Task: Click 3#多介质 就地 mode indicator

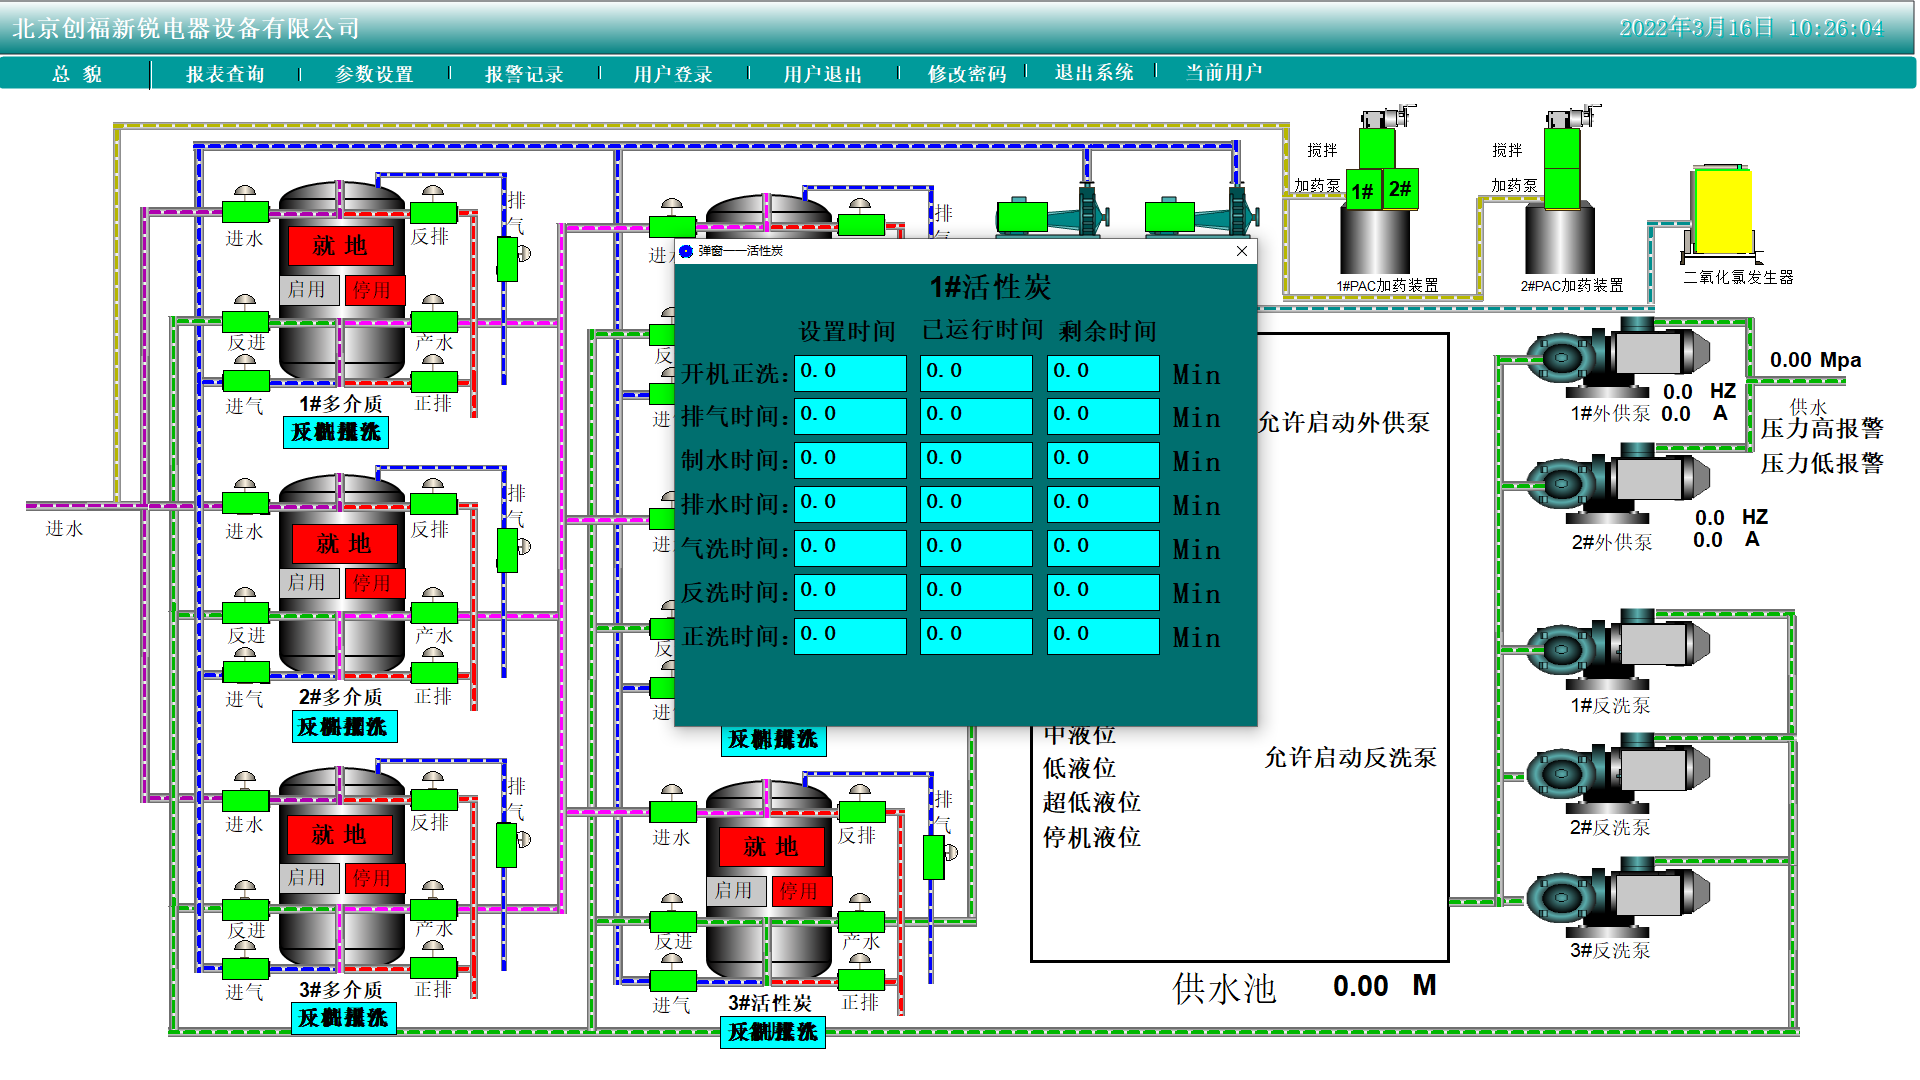Action: tap(340, 834)
